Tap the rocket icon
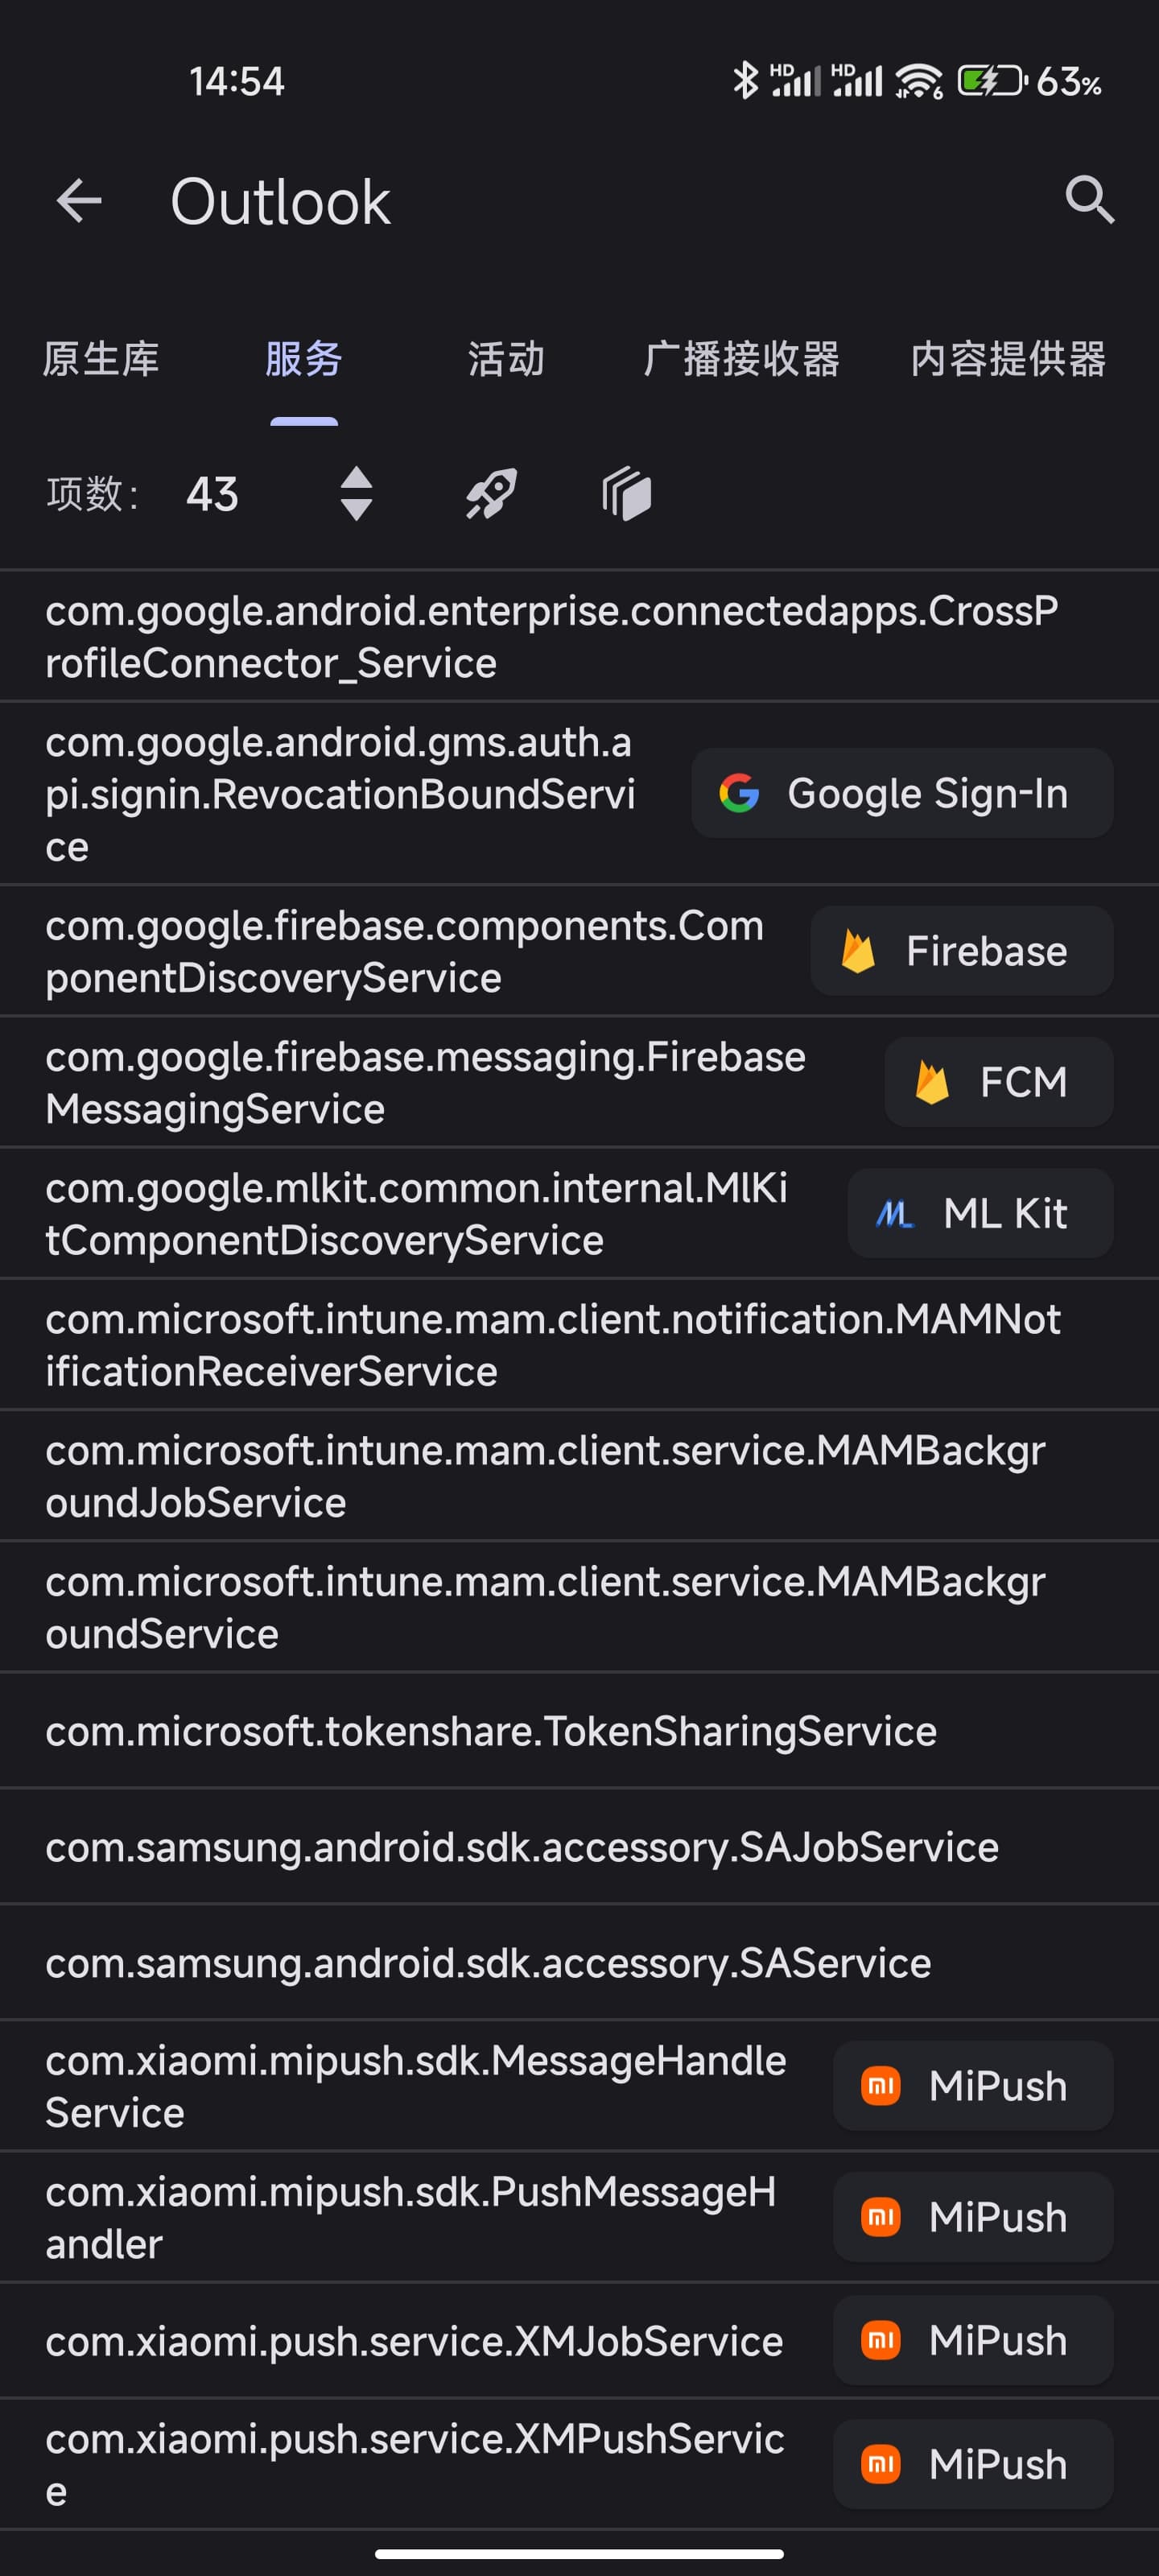The image size is (1159, 2576). tap(491, 494)
